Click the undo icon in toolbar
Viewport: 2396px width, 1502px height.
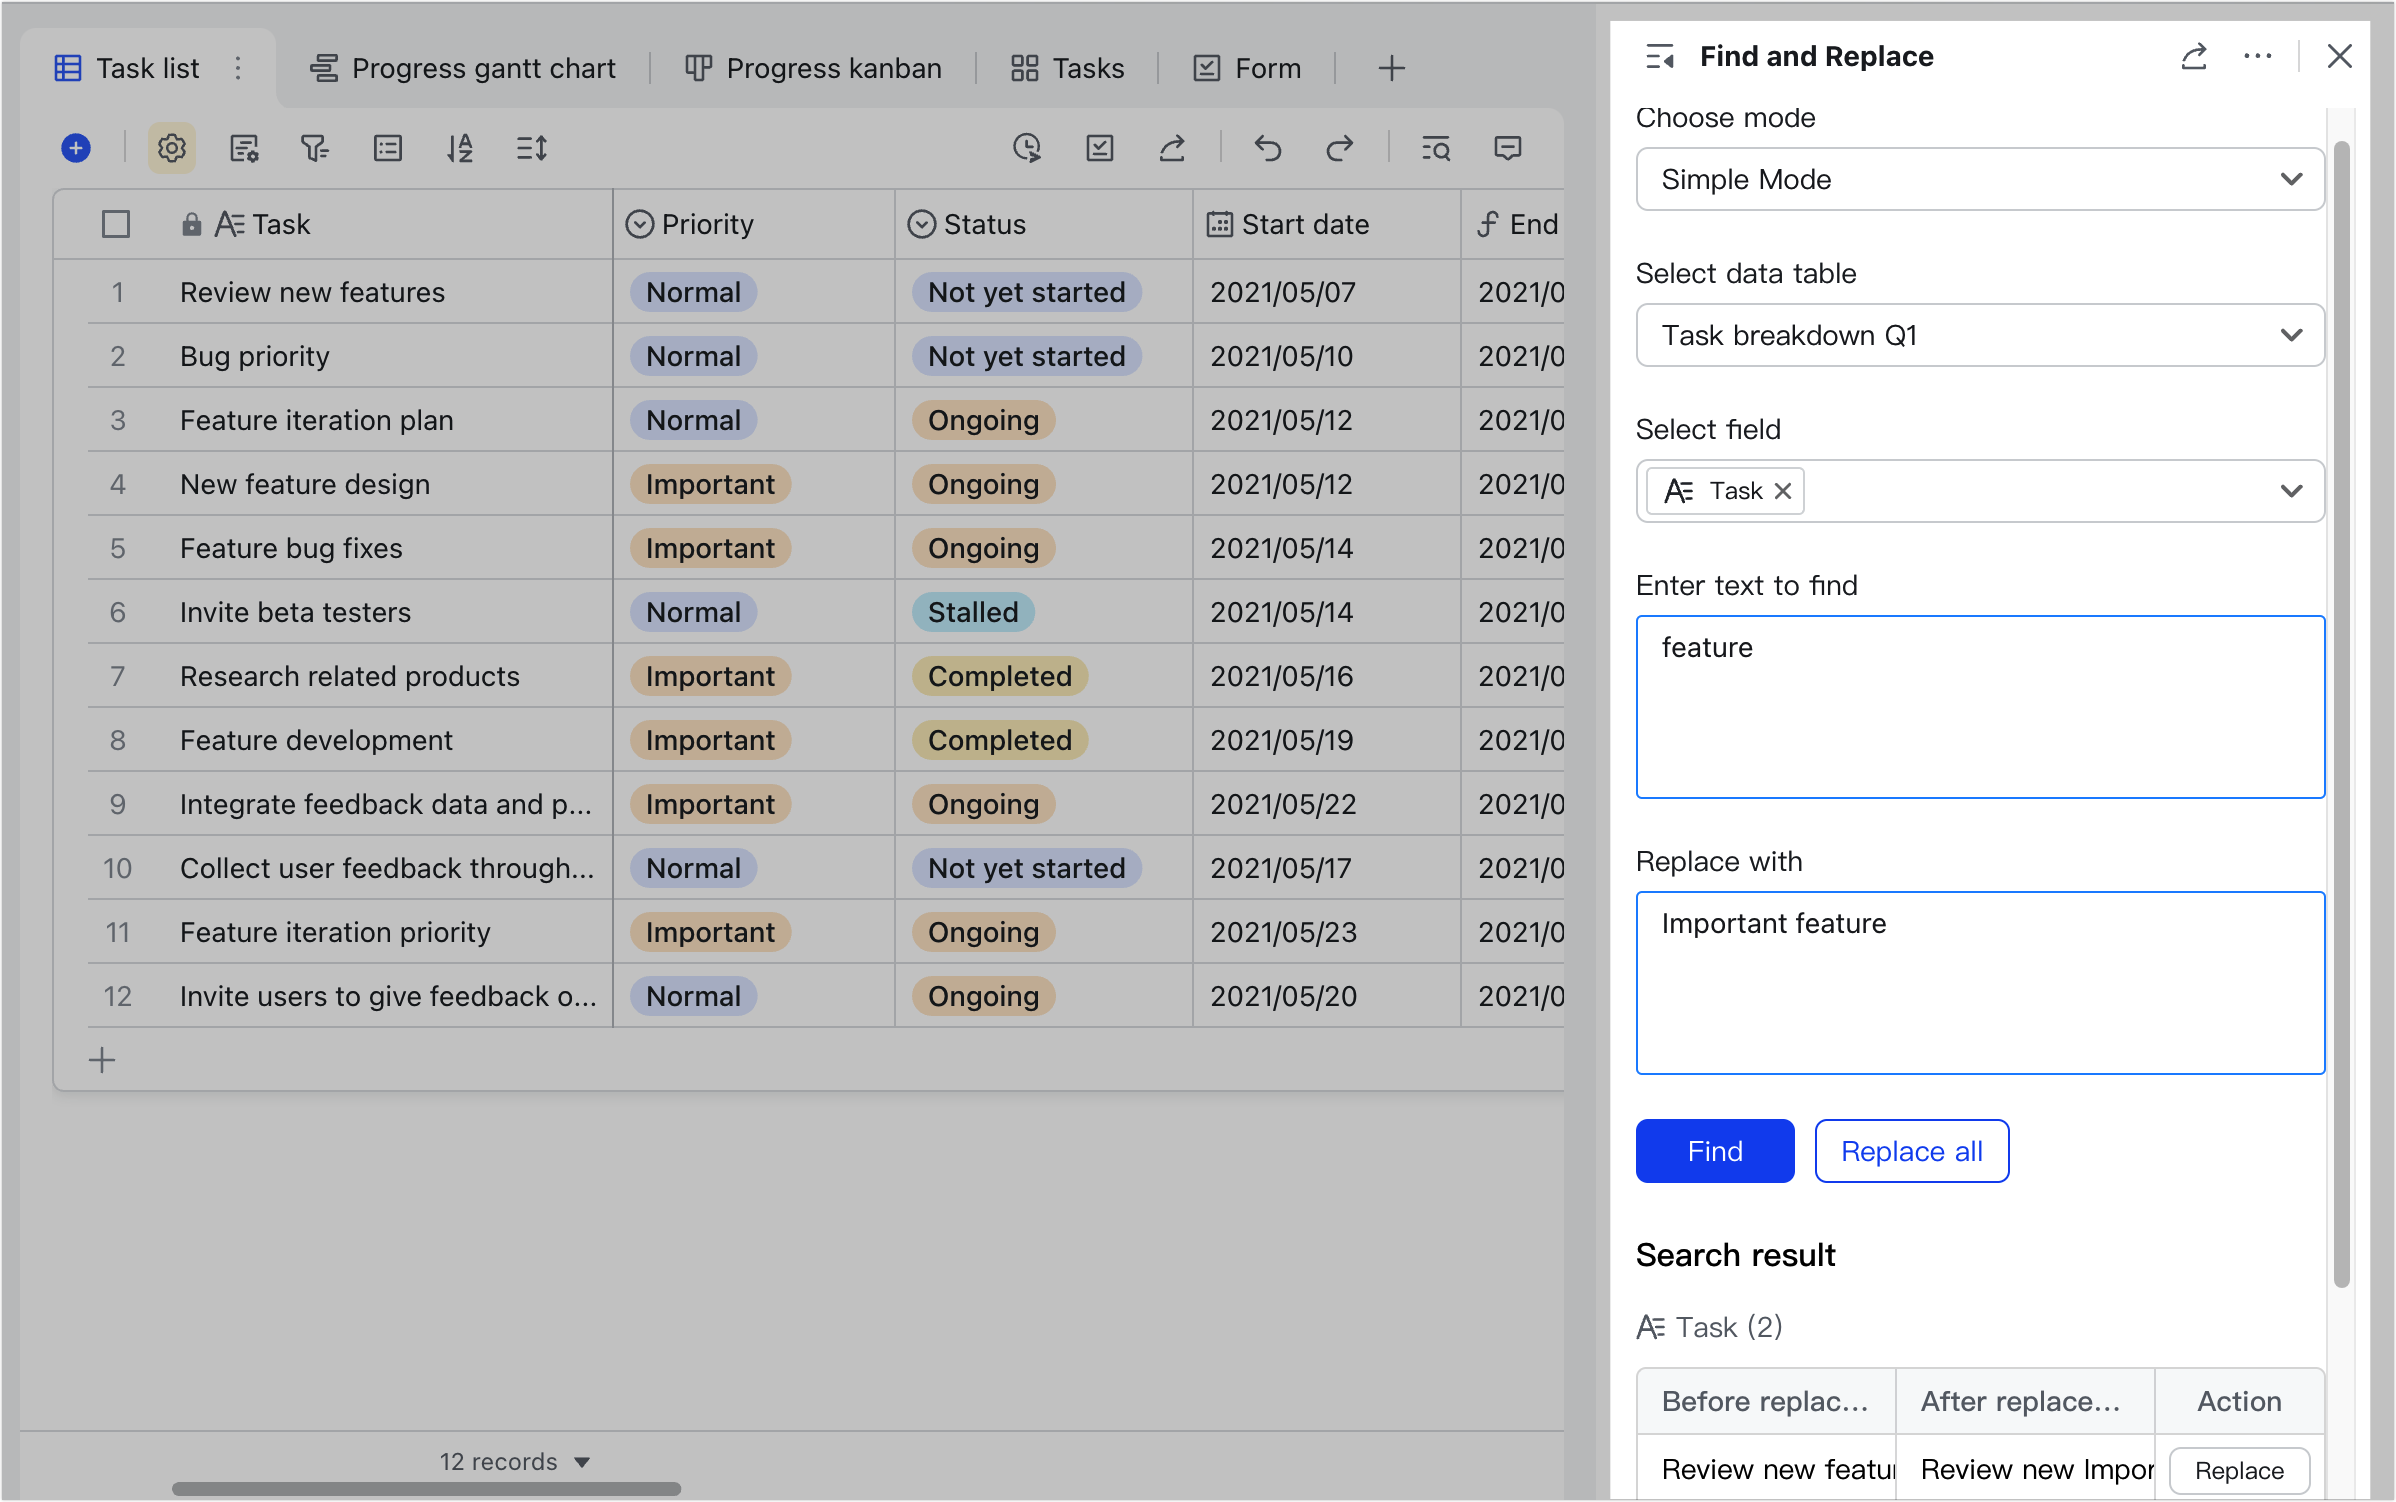(1267, 148)
